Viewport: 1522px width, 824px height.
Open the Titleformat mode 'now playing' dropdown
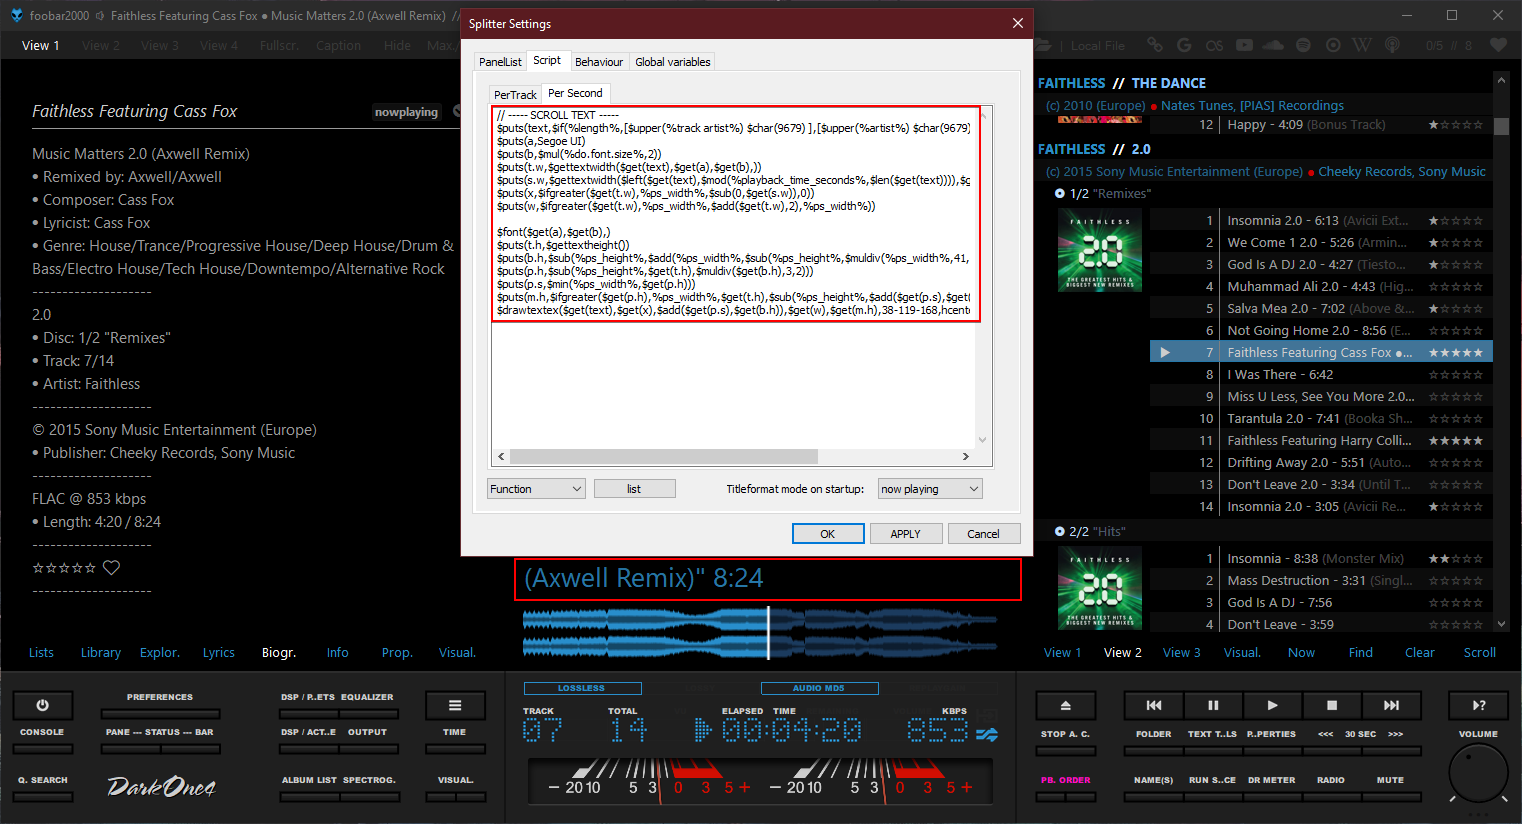point(930,489)
